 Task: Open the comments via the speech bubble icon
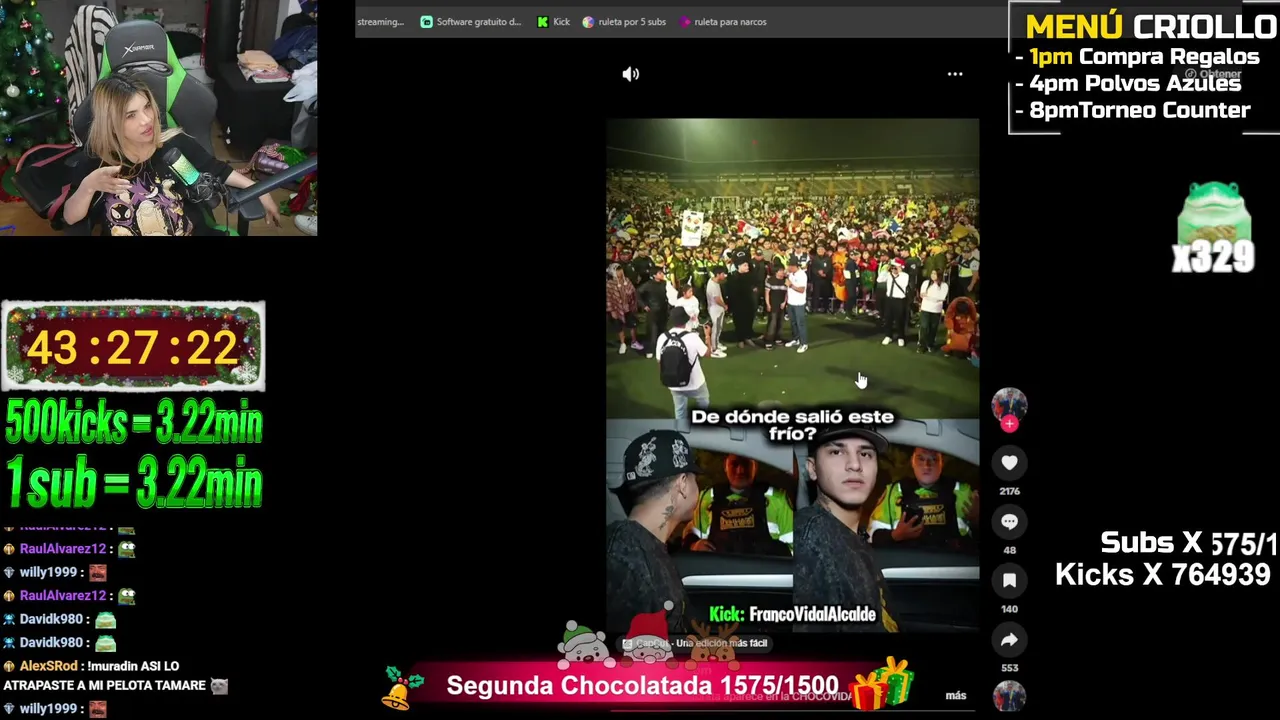point(1009,521)
